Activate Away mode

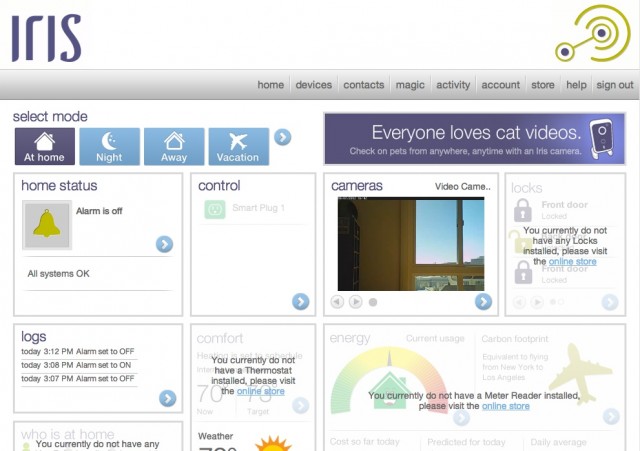(x=174, y=147)
